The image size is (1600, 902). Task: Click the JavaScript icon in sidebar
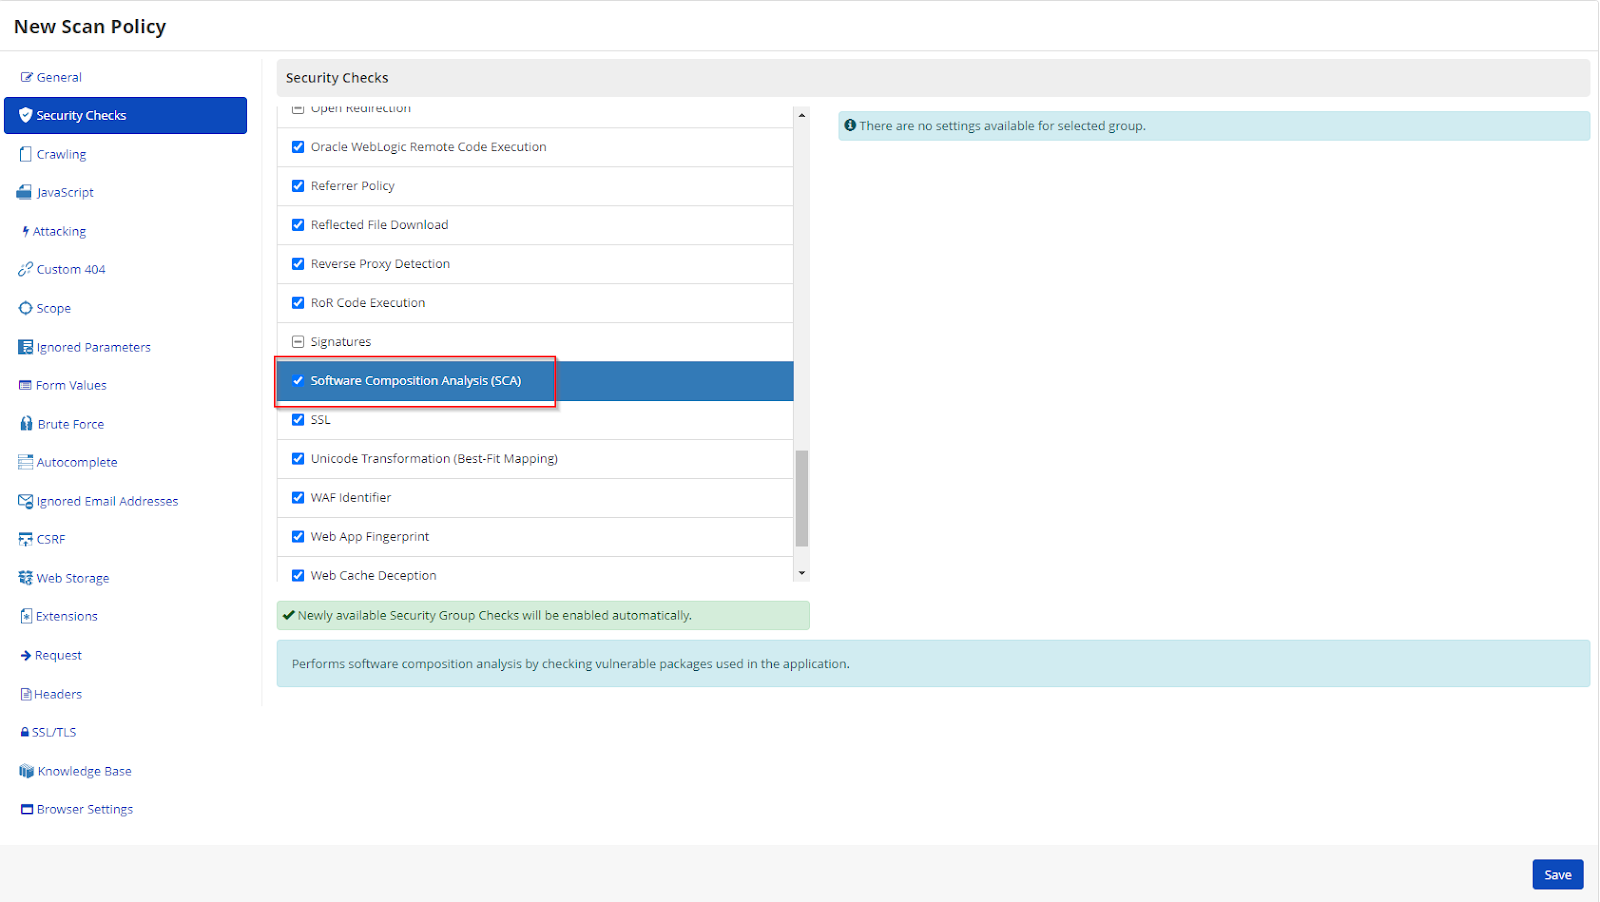[25, 192]
